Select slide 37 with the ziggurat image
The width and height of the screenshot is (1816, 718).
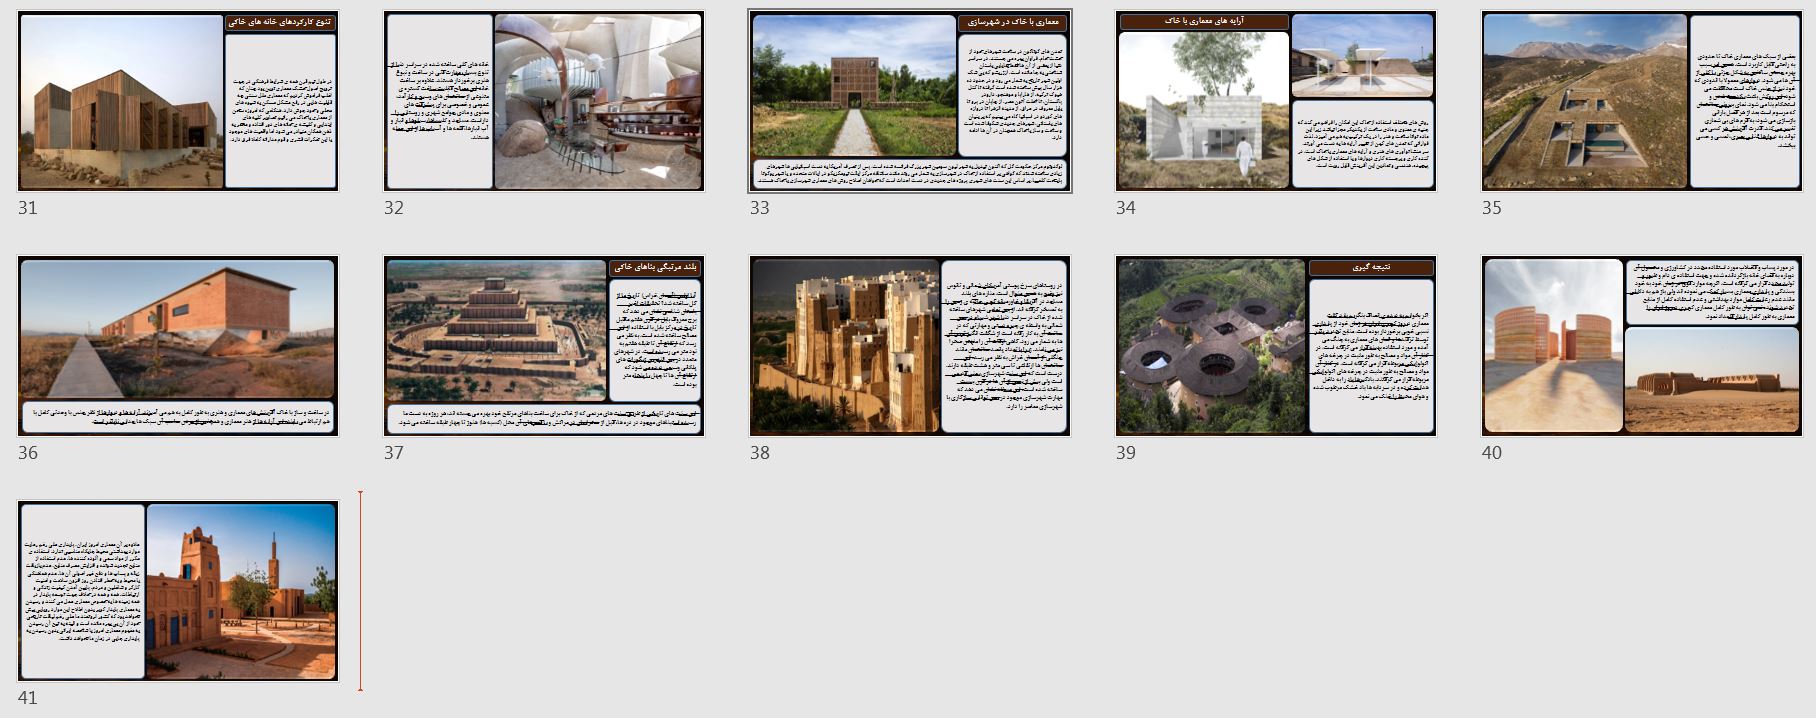click(x=544, y=346)
